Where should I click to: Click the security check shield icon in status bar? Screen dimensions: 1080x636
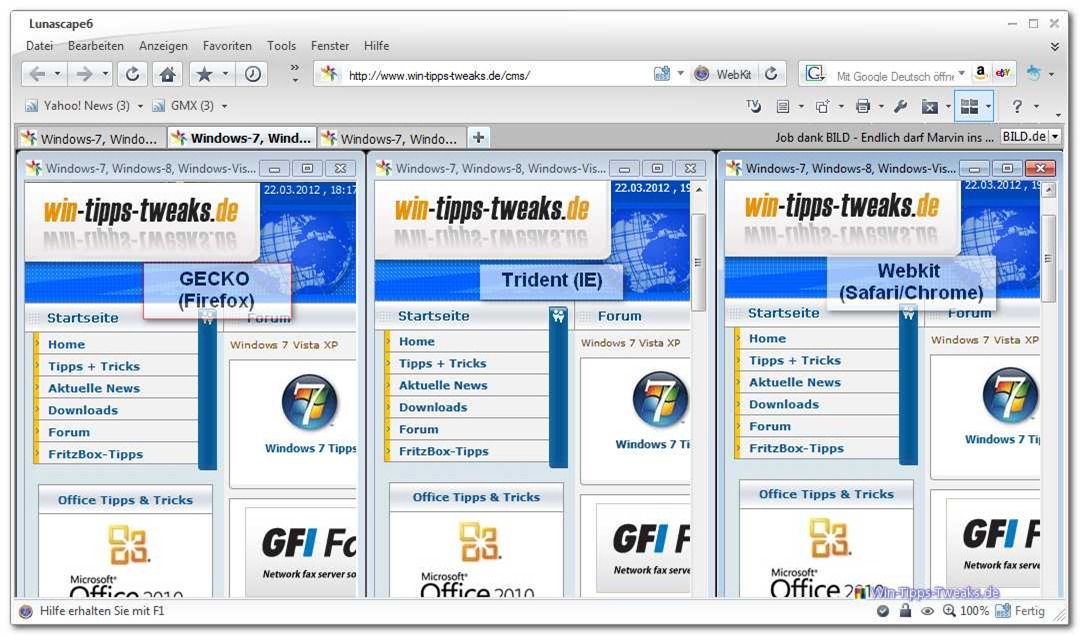[882, 611]
